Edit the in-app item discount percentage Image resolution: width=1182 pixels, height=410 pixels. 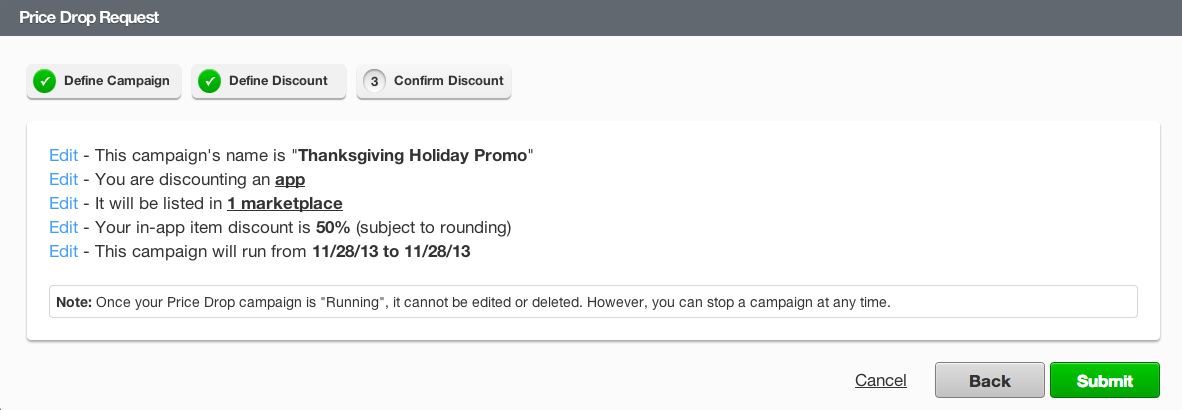(x=63, y=228)
